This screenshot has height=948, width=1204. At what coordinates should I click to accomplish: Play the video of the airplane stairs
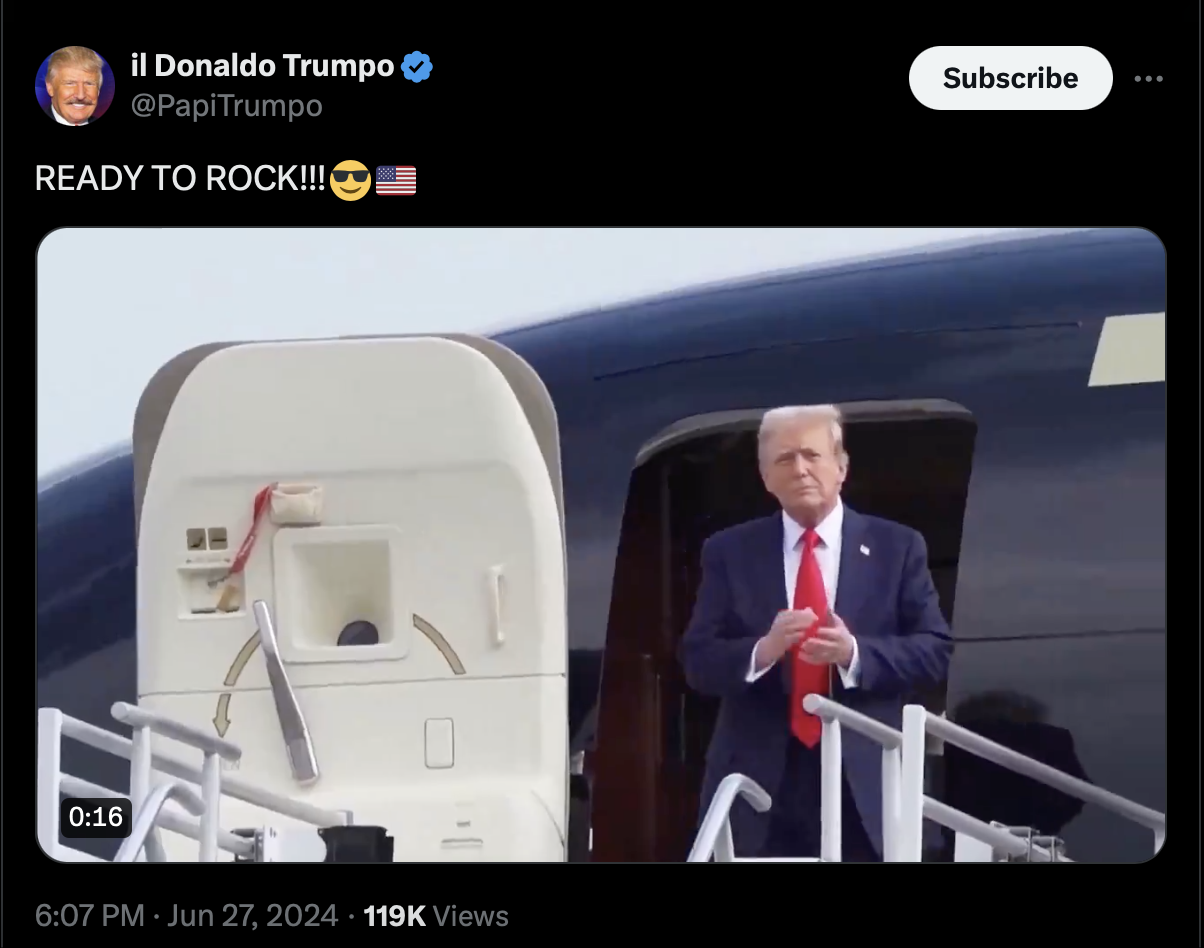[601, 545]
